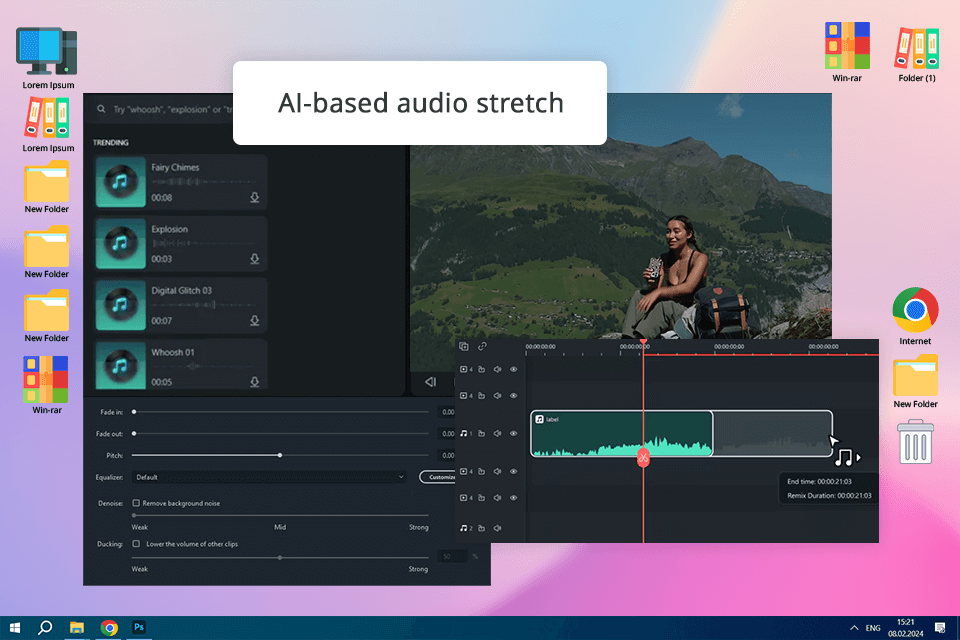The height and width of the screenshot is (640, 960).
Task: Download the Whoosh 01 sound effect
Action: point(255,382)
